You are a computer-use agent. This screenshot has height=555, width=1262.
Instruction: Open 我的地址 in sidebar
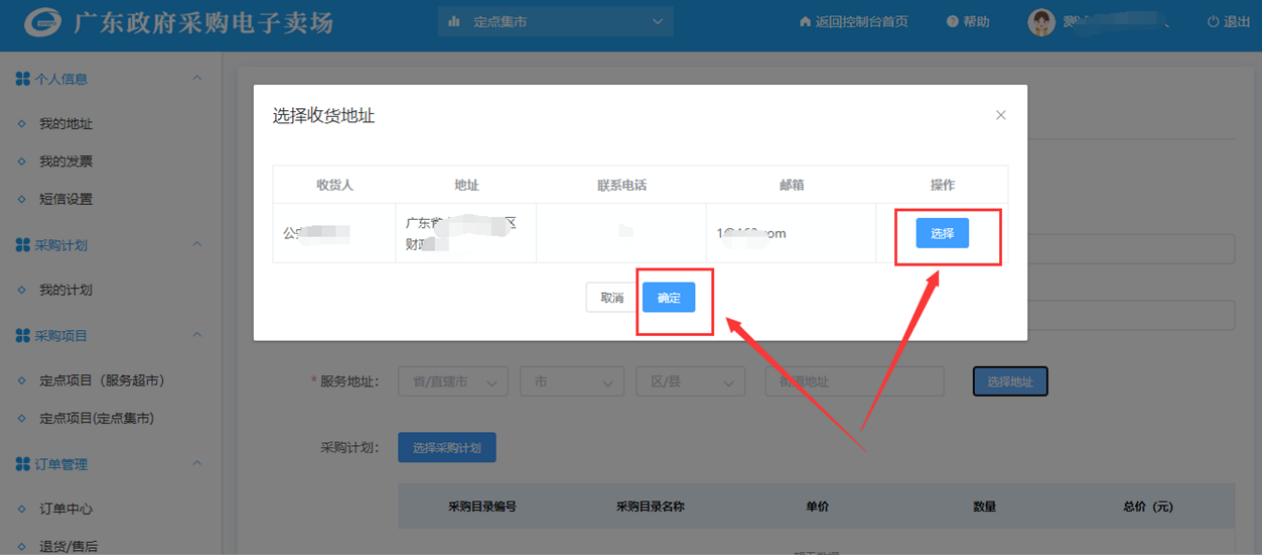(x=66, y=124)
